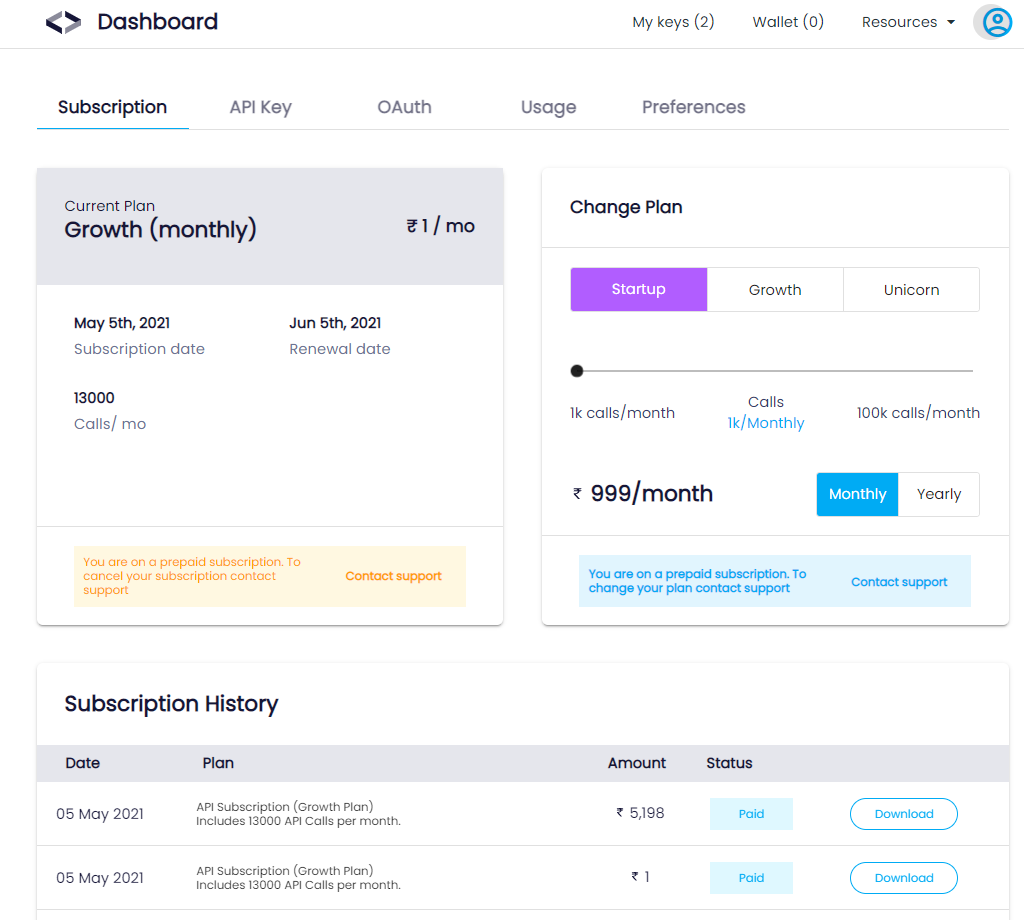
Task: Click the Status column header
Action: coord(729,763)
